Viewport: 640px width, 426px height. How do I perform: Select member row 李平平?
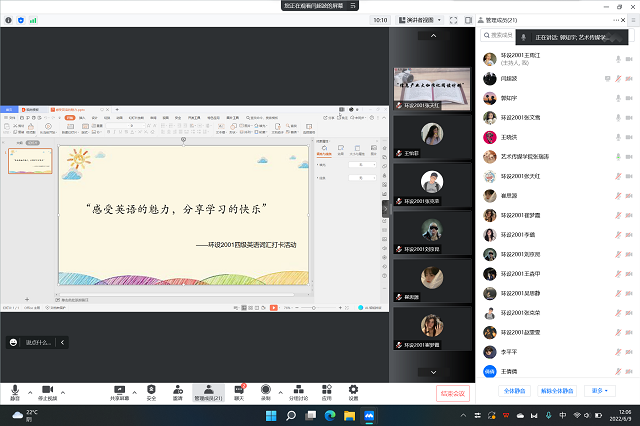pyautogui.click(x=558, y=352)
